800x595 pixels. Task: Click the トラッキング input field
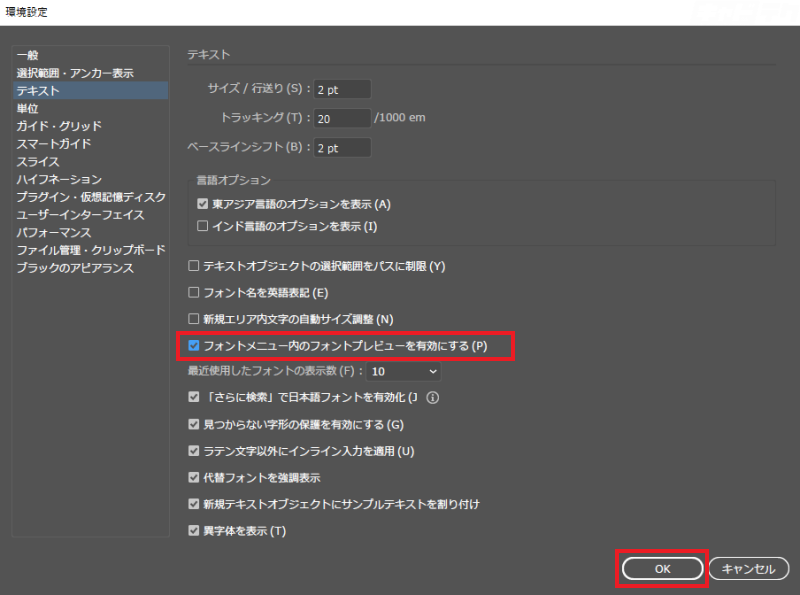(x=342, y=118)
